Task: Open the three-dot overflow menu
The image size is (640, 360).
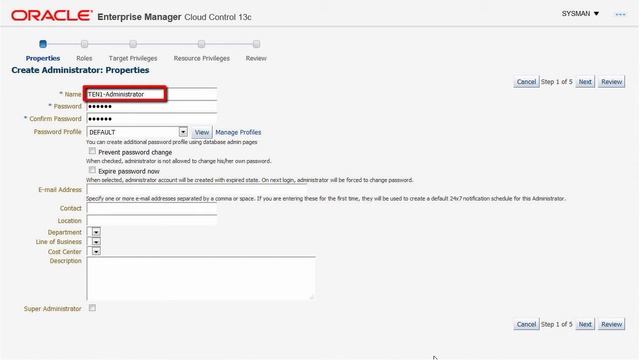Action: [x=620, y=14]
